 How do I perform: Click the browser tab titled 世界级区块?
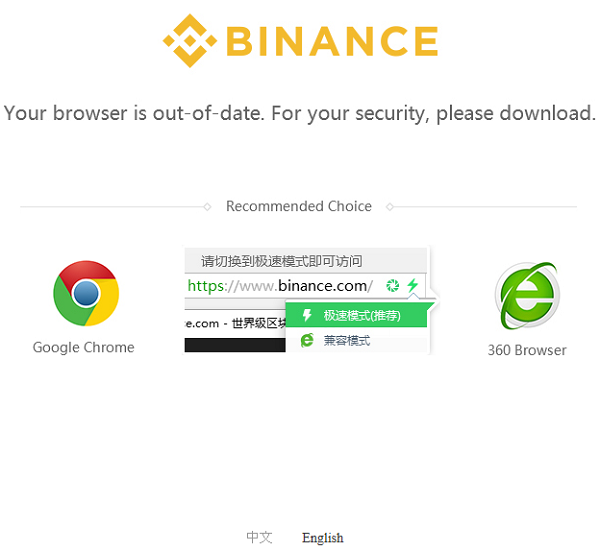[235, 323]
